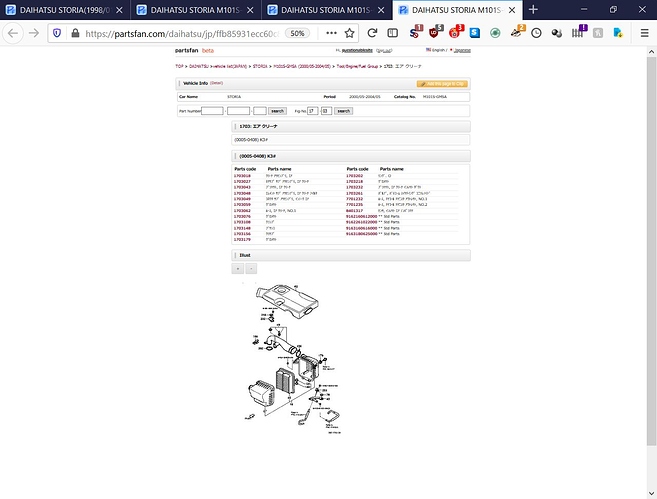Open the page actions three-dot menu
This screenshot has width=657, height=499.
pyautogui.click(x=331, y=33)
